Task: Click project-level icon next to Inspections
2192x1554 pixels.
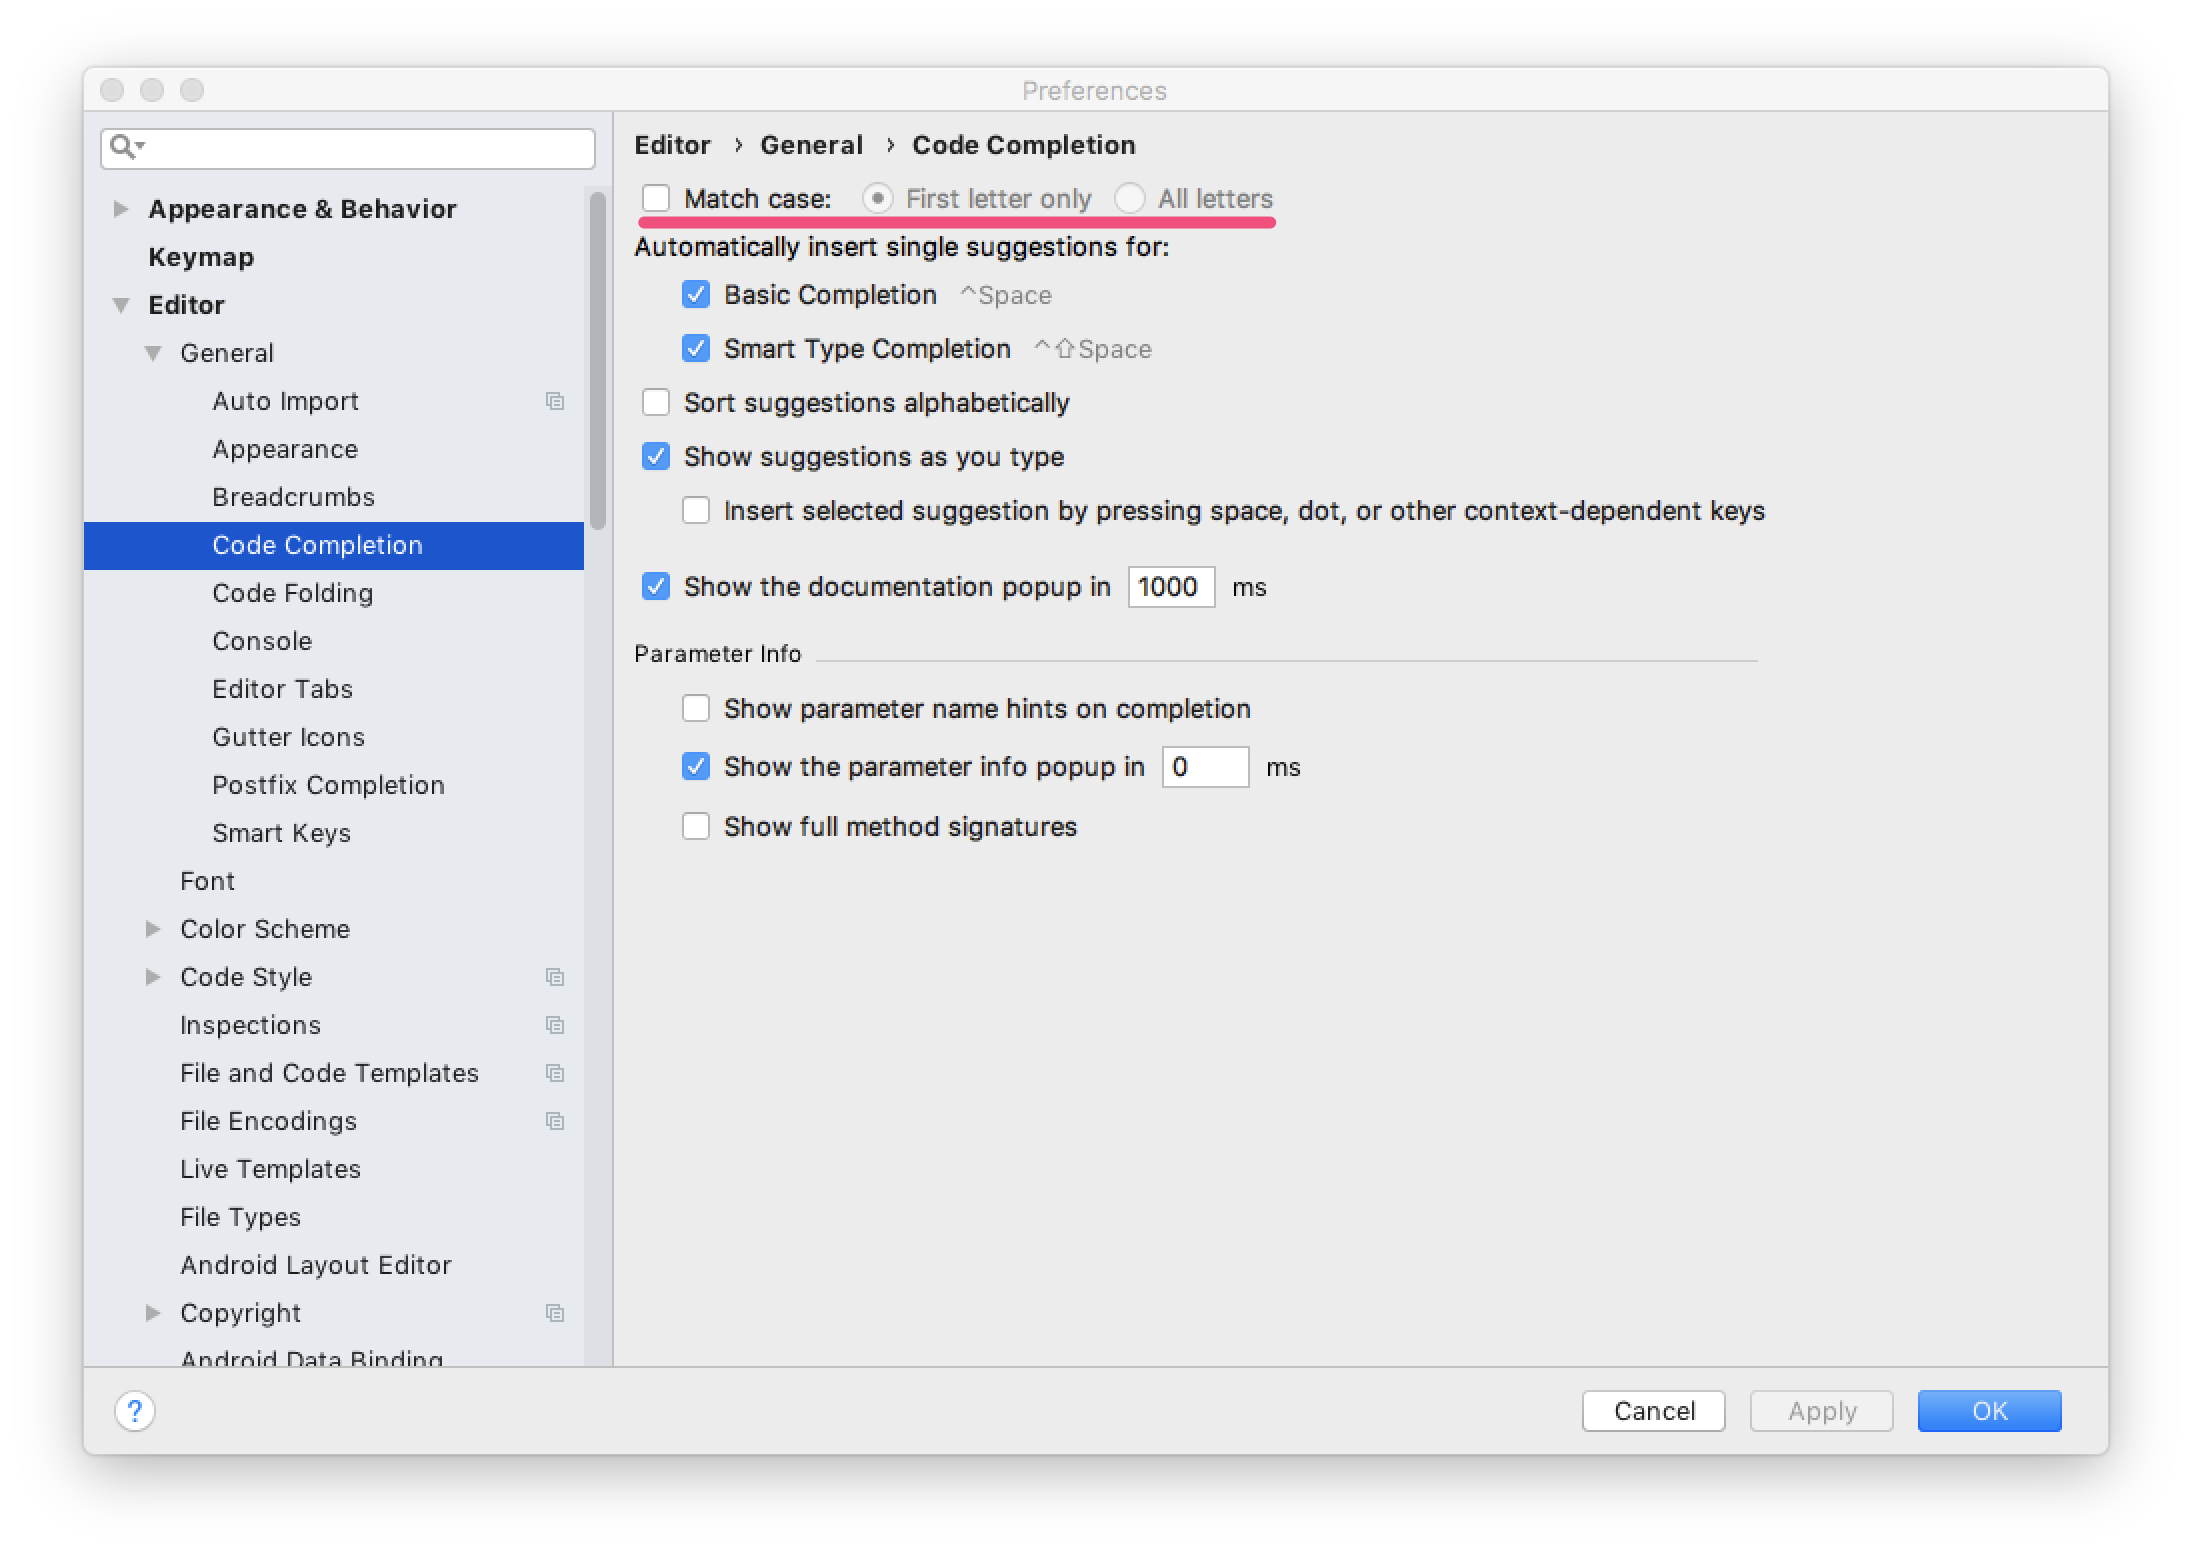Action: point(555,1025)
